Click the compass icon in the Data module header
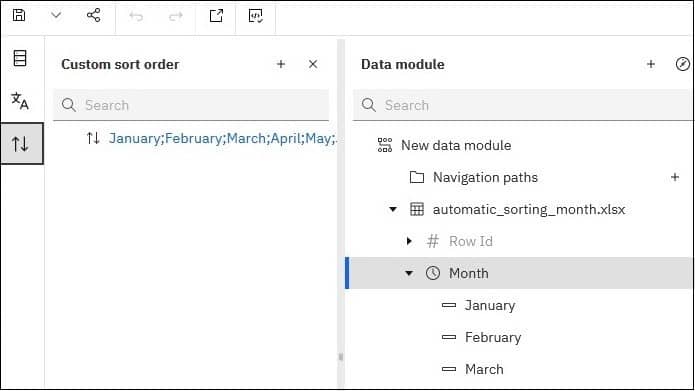Viewport: 695px width, 391px height. tap(683, 64)
